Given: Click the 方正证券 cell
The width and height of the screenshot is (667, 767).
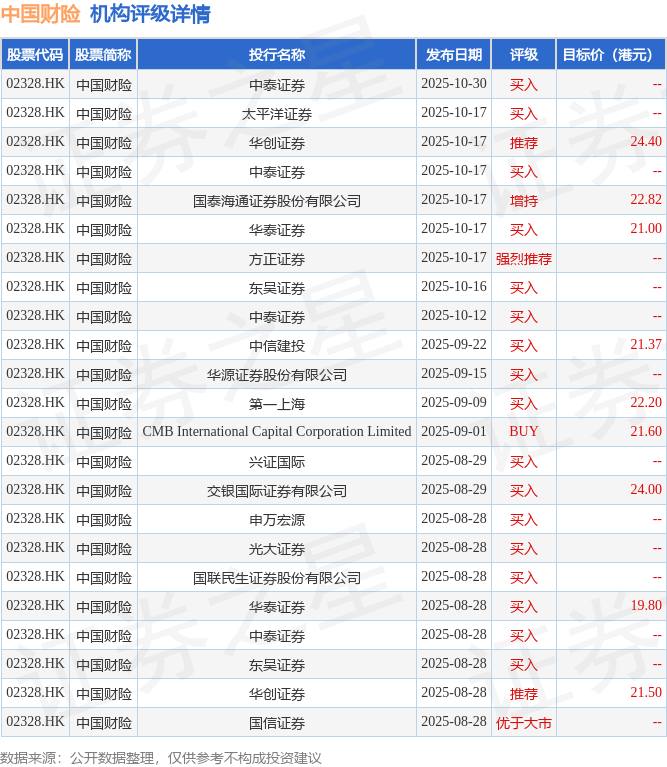Looking at the screenshot, I should [x=277, y=259].
